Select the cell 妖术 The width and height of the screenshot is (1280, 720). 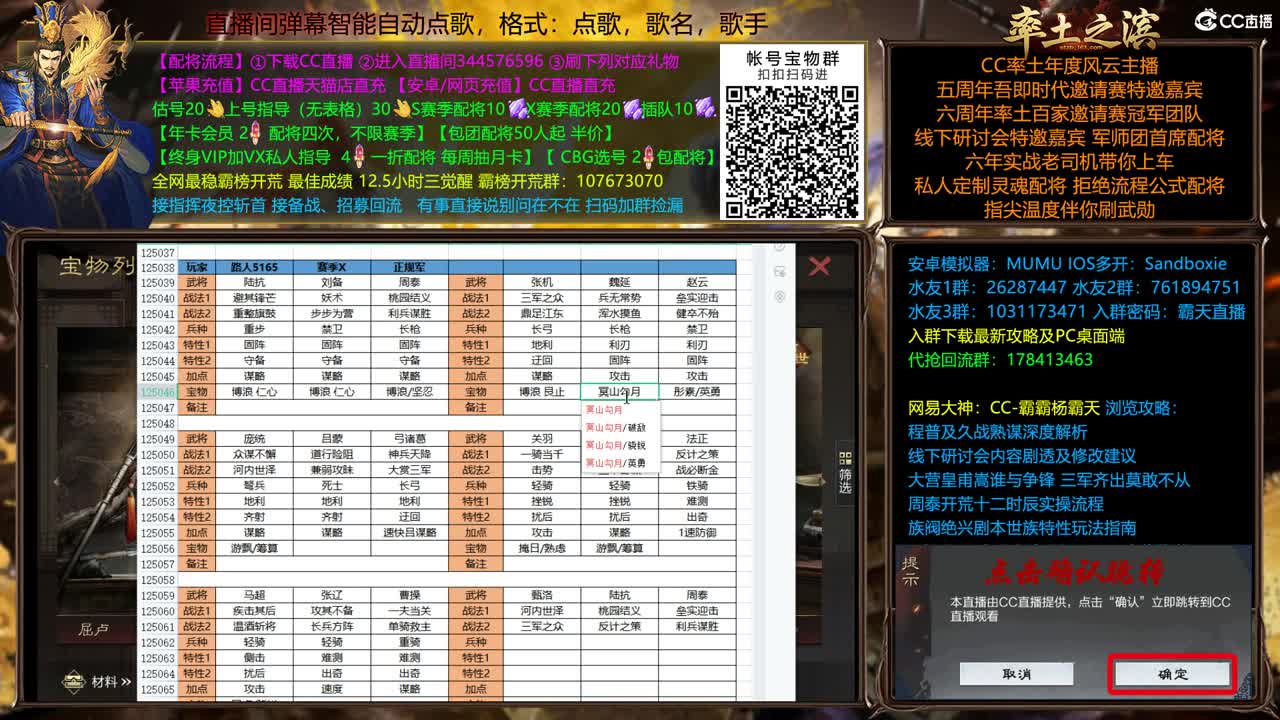332,298
